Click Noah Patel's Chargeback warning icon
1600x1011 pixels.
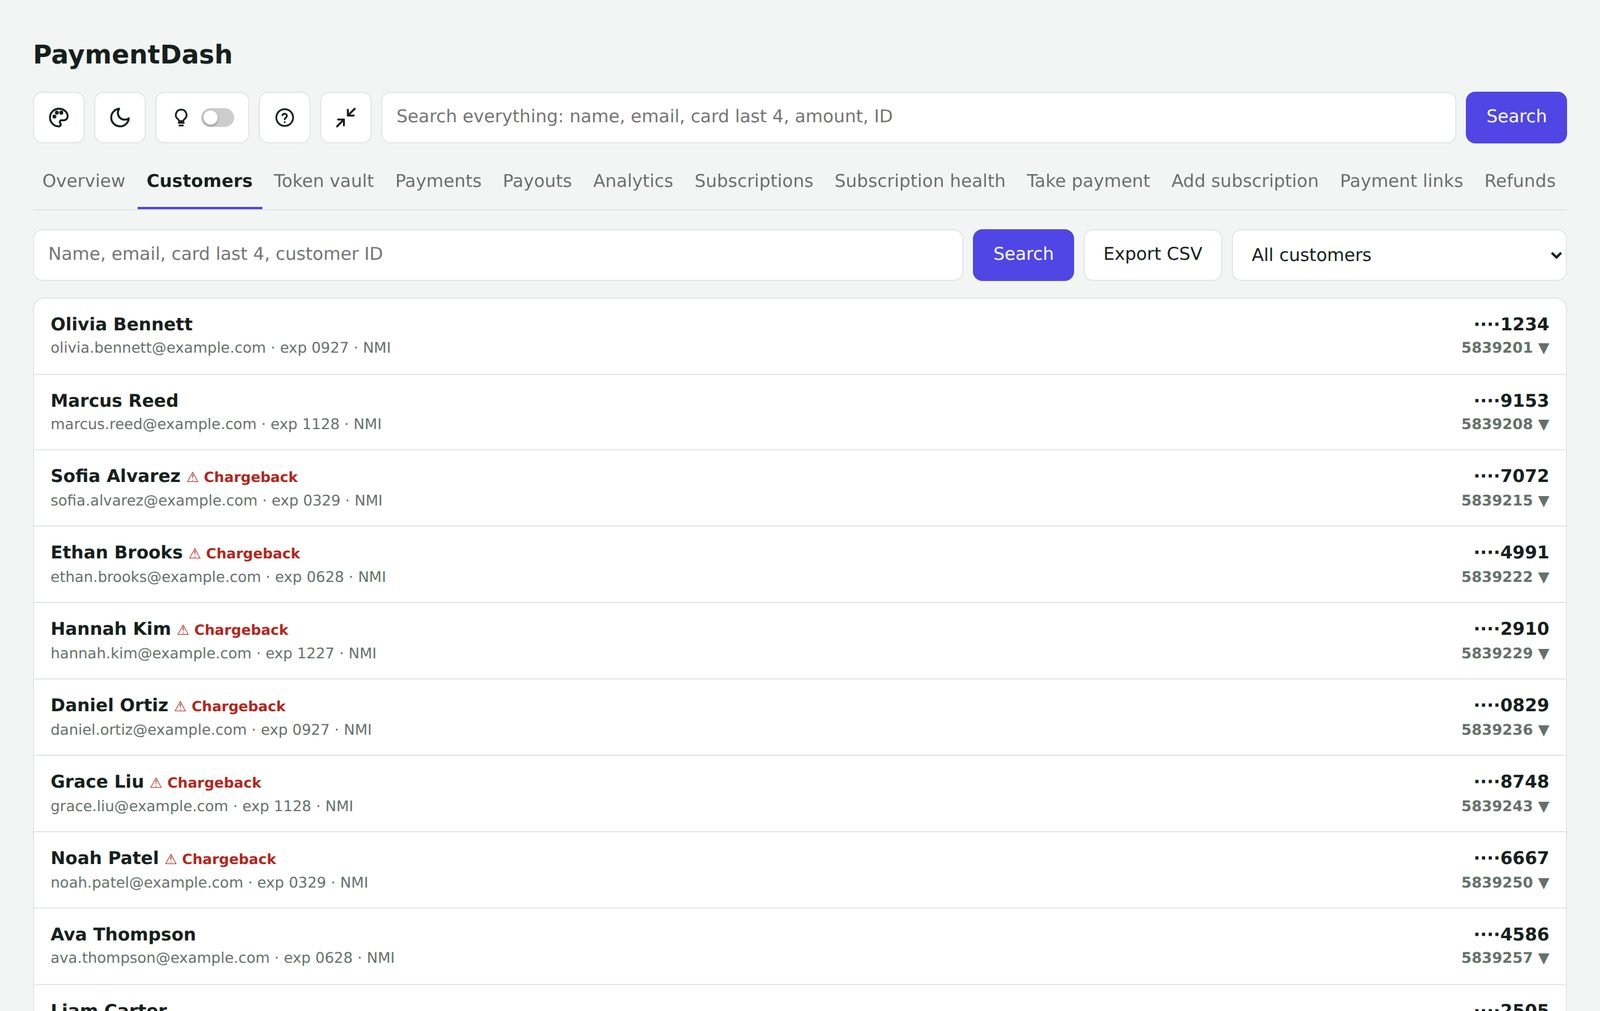coord(171,859)
